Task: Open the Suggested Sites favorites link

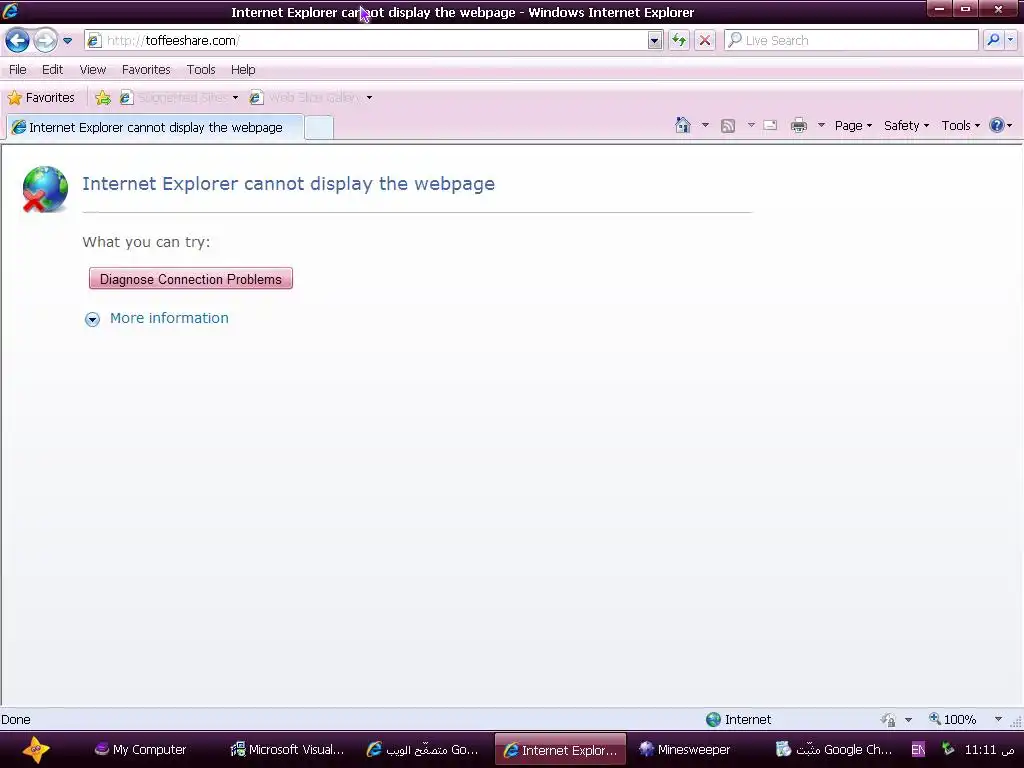Action: pyautogui.click(x=175, y=98)
